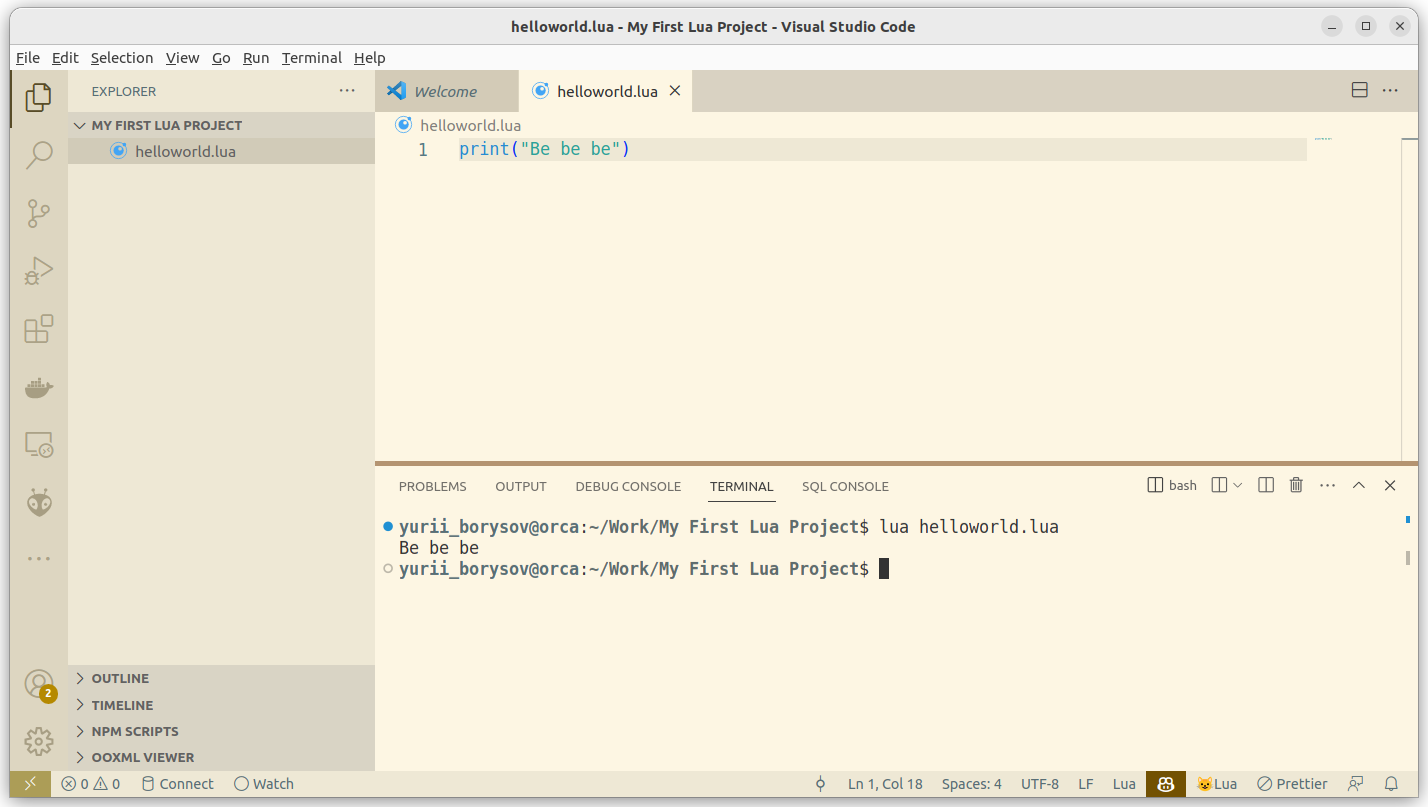This screenshot has width=1428, height=807.
Task: Open the Docker view icon
Action: pos(39,387)
